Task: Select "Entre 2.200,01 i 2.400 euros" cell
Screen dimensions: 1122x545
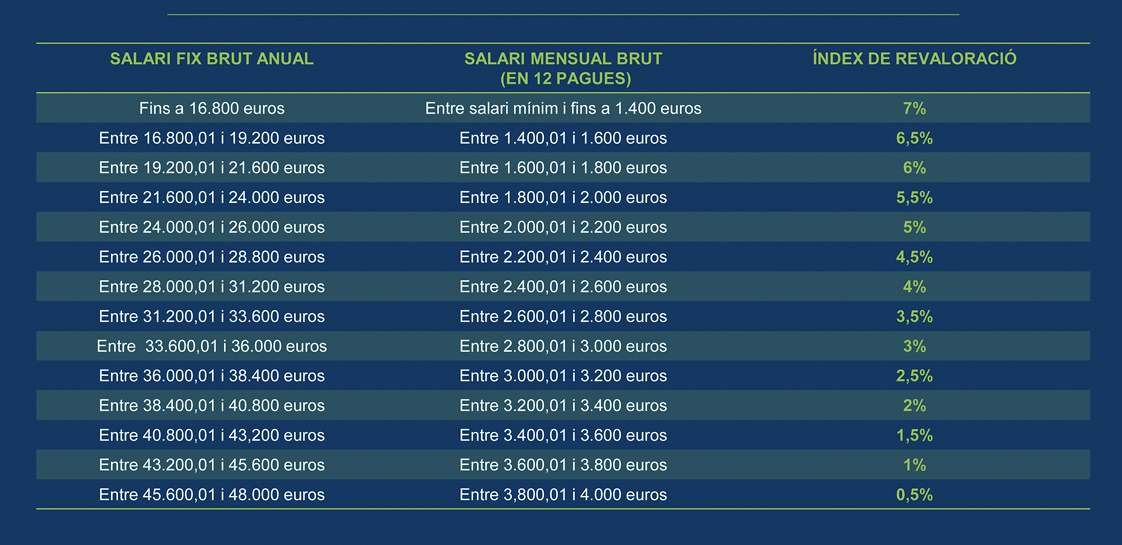Action: (563, 257)
